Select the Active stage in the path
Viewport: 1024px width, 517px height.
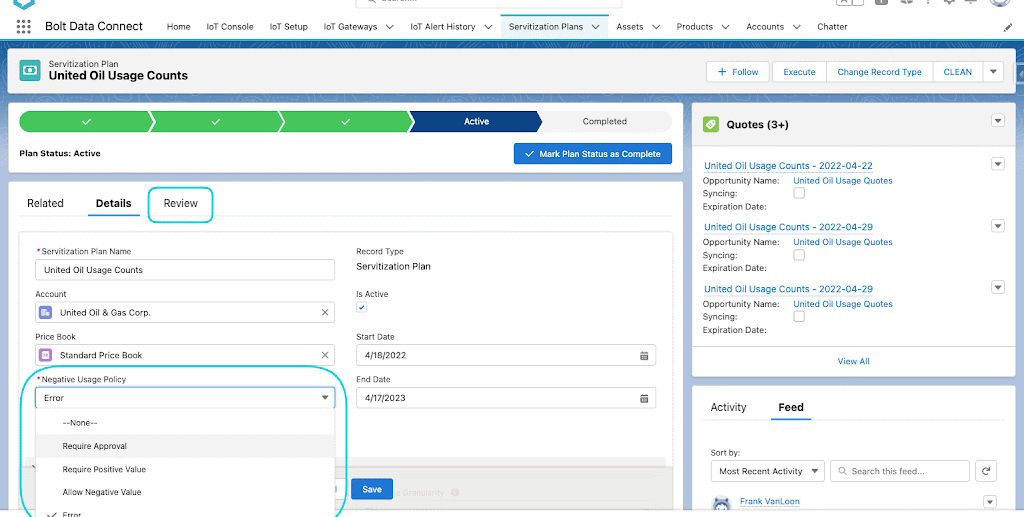pos(476,121)
